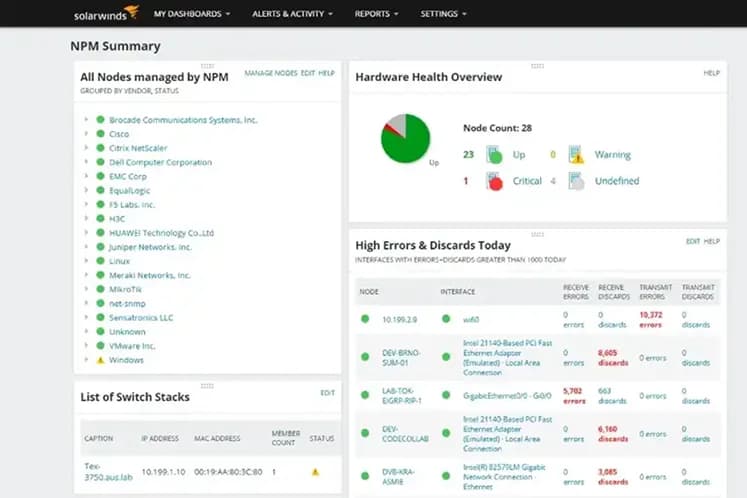This screenshot has height=498, width=747.
Task: Expand the Cisco vendor group
Action: [x=86, y=134]
